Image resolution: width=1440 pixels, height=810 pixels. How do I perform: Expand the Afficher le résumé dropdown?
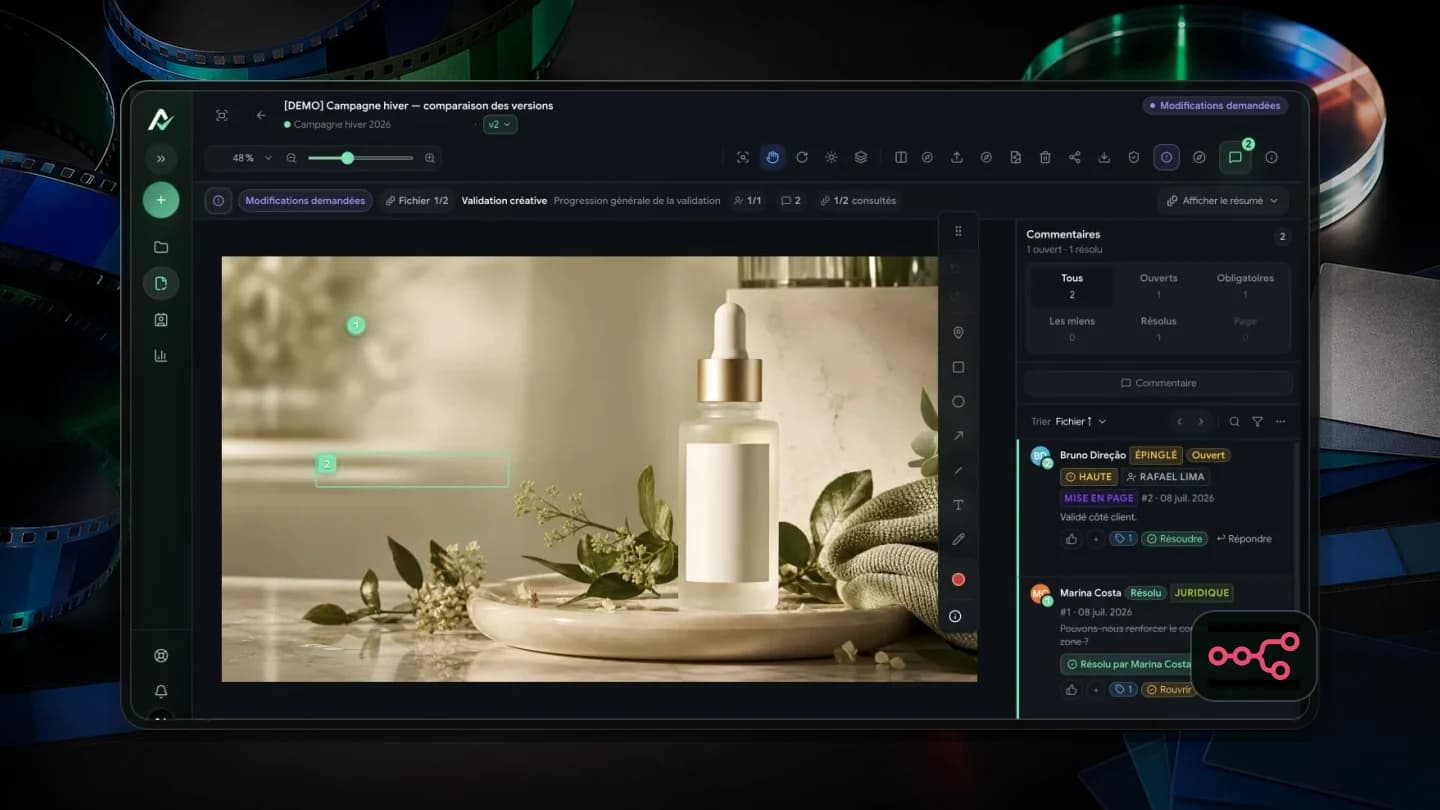1222,200
